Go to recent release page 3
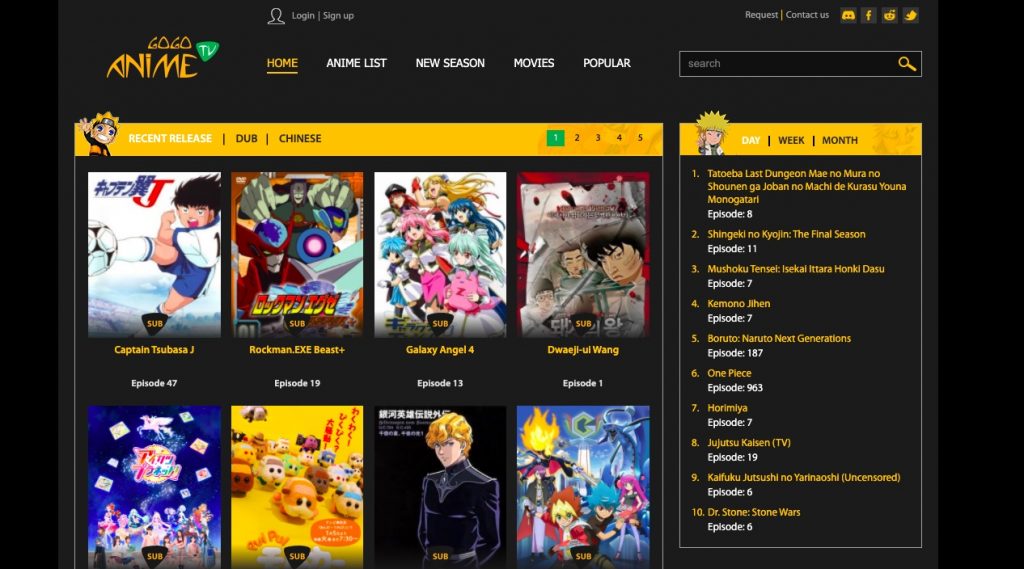Viewport: 1024px width, 569px height. click(598, 138)
